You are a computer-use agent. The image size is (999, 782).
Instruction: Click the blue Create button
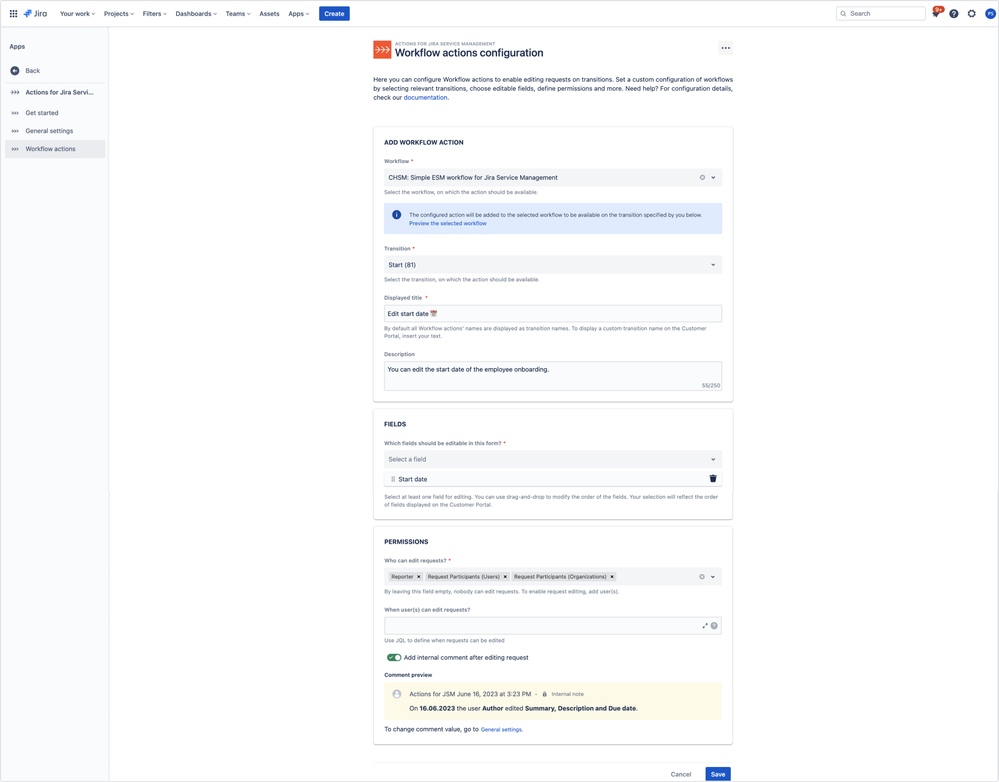(x=334, y=13)
